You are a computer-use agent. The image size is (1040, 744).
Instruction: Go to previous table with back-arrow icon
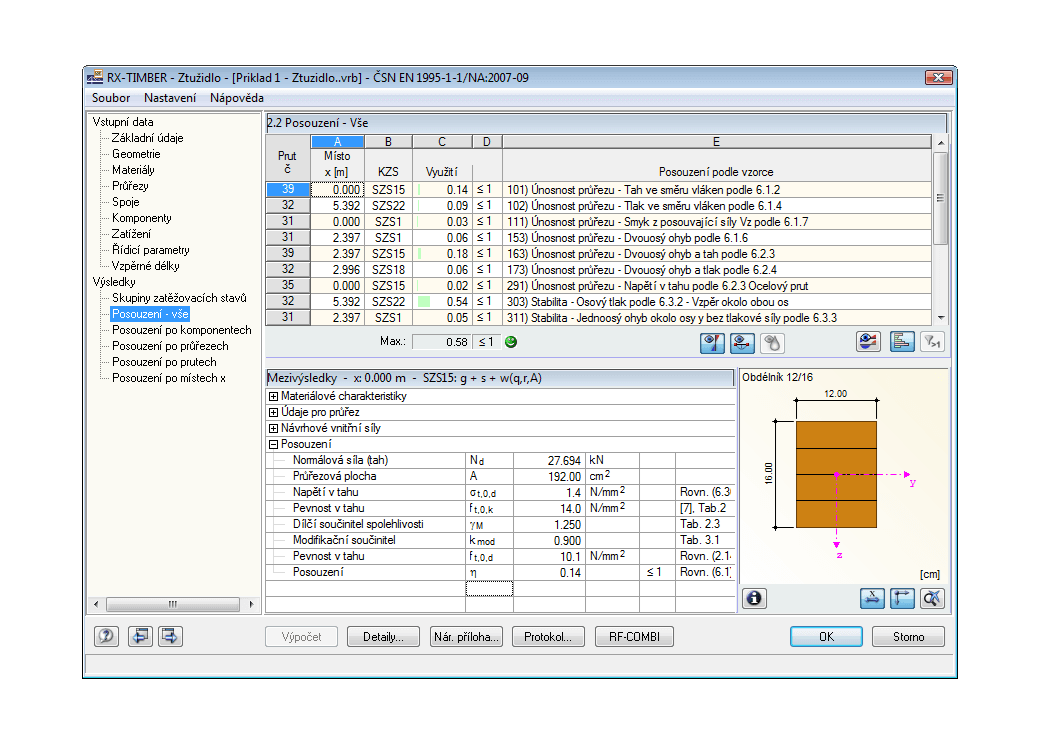tap(140, 637)
